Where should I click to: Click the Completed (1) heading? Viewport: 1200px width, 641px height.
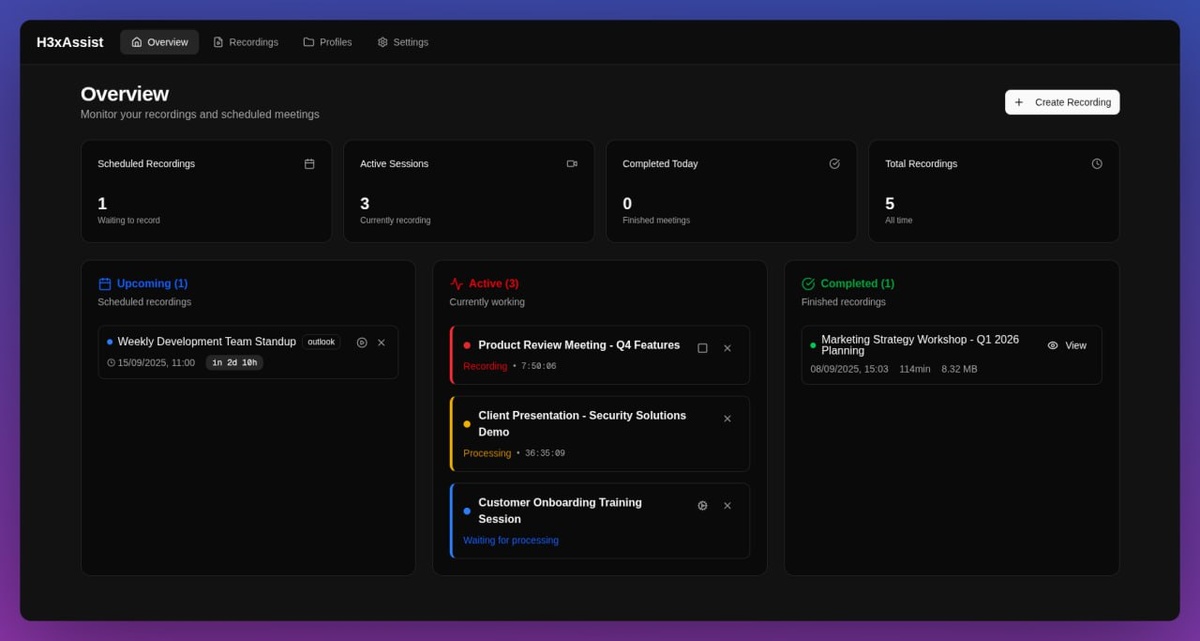tap(858, 284)
